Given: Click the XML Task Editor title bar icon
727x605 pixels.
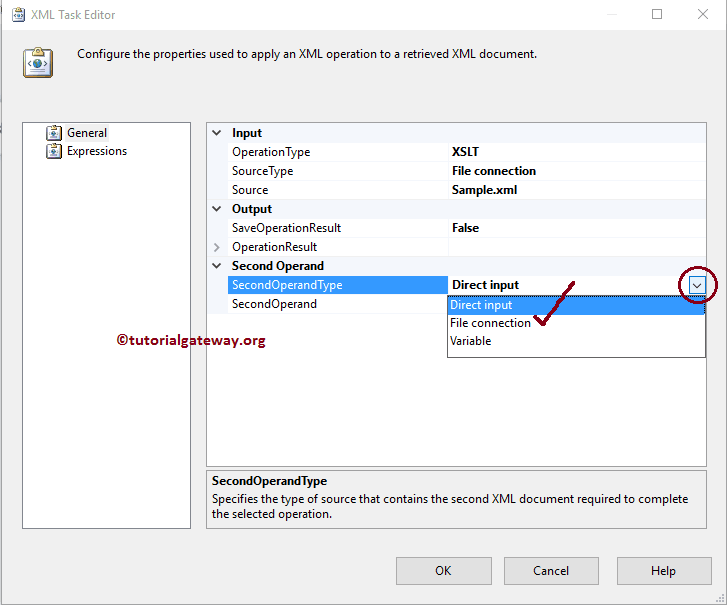Looking at the screenshot, I should pos(18,15).
